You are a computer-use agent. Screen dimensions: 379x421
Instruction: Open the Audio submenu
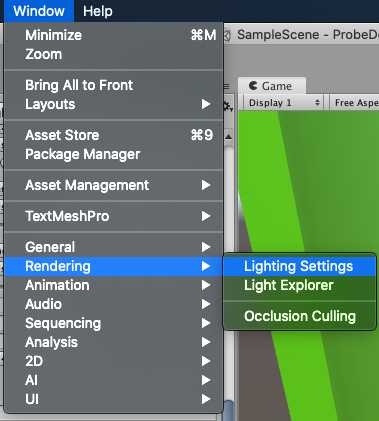coord(114,304)
